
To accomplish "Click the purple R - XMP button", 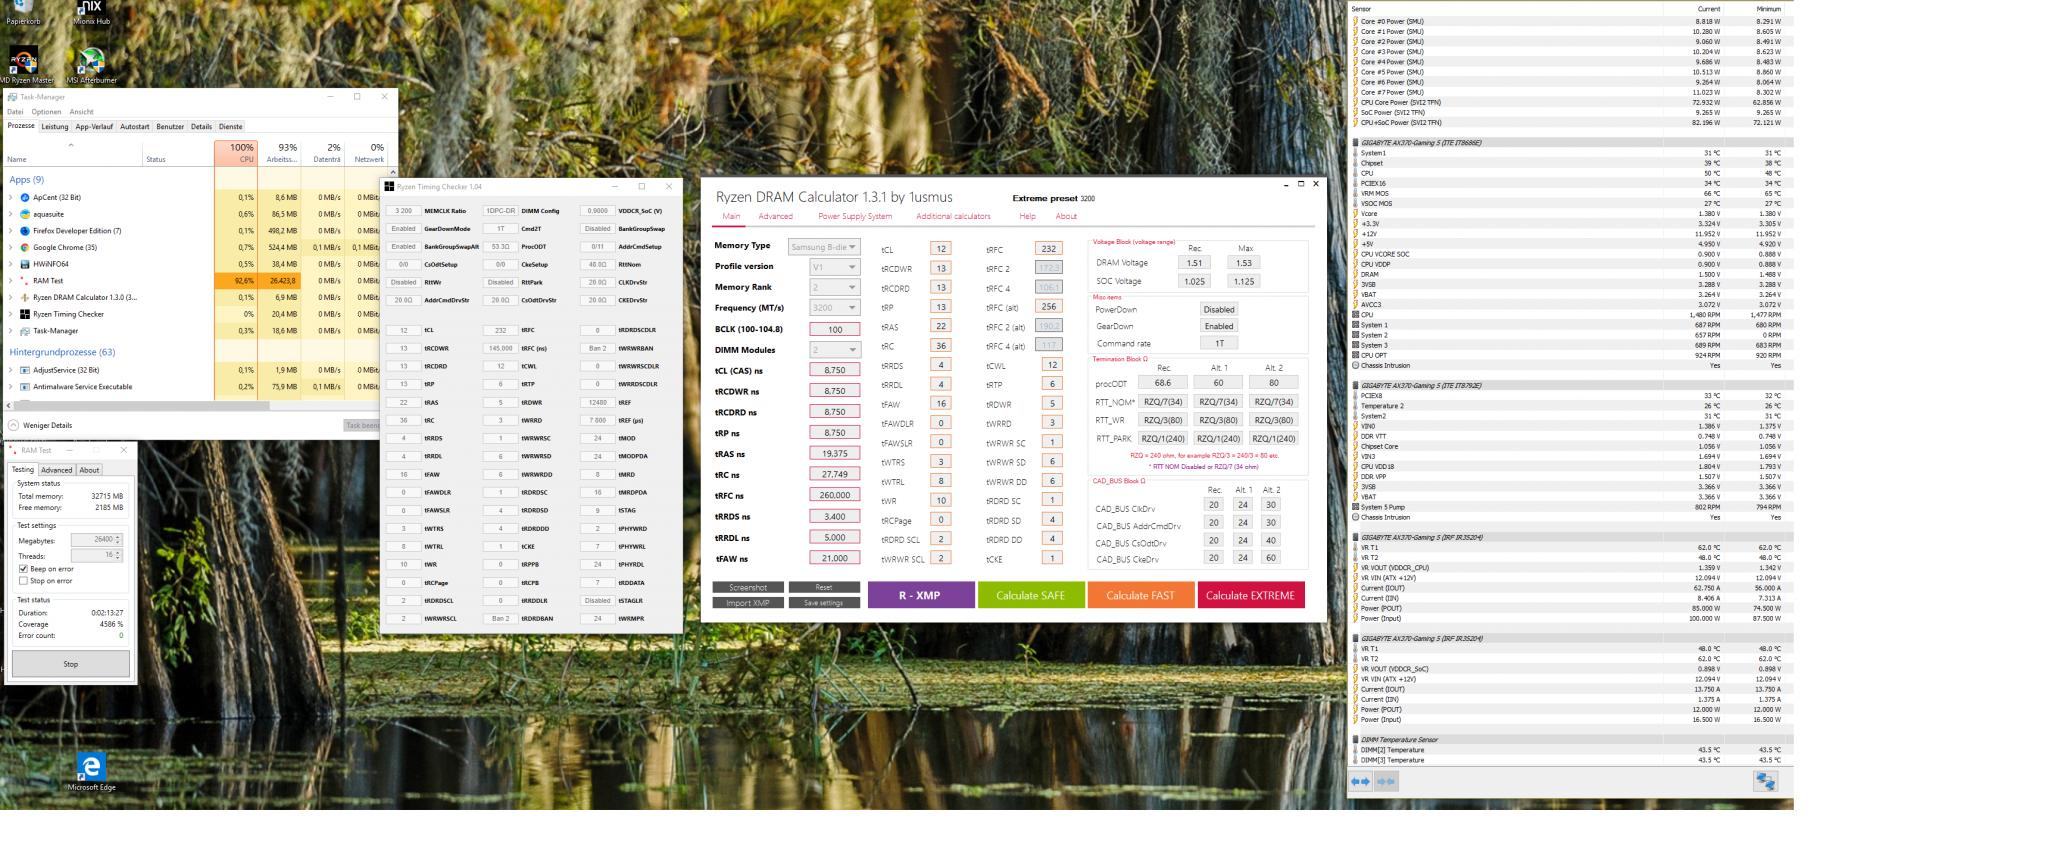I will (920, 595).
